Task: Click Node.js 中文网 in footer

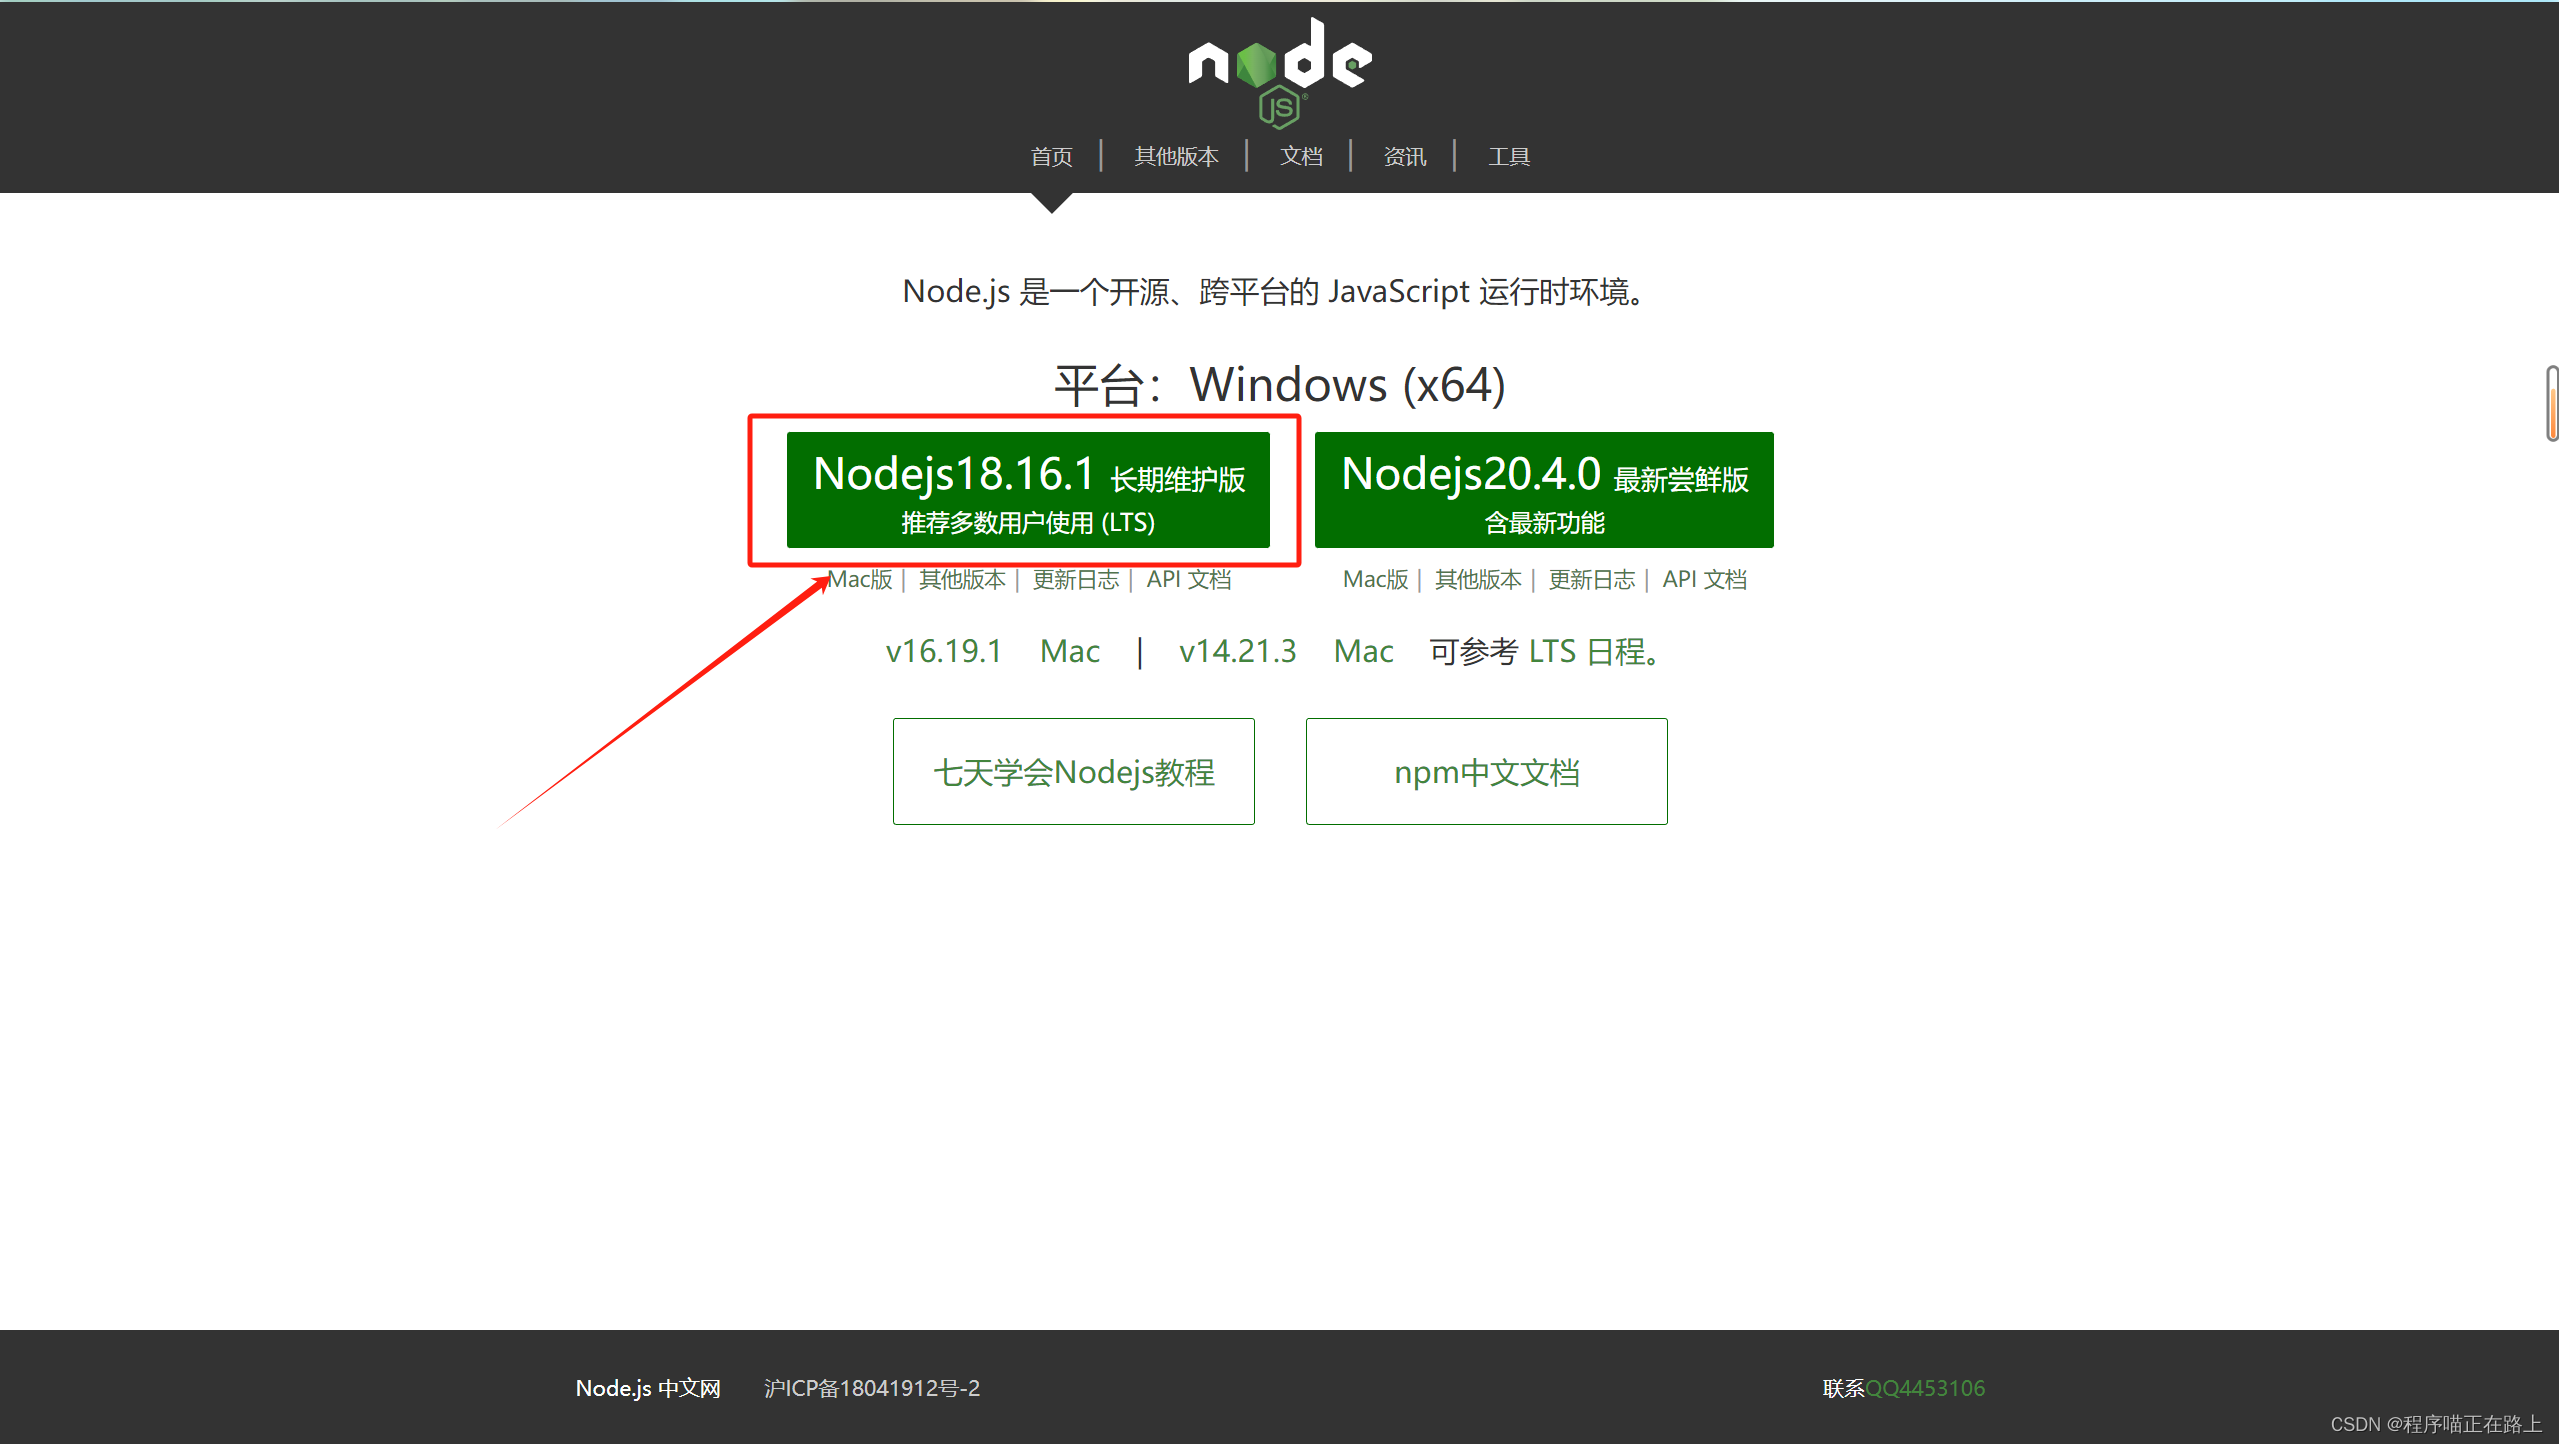Action: click(648, 1388)
